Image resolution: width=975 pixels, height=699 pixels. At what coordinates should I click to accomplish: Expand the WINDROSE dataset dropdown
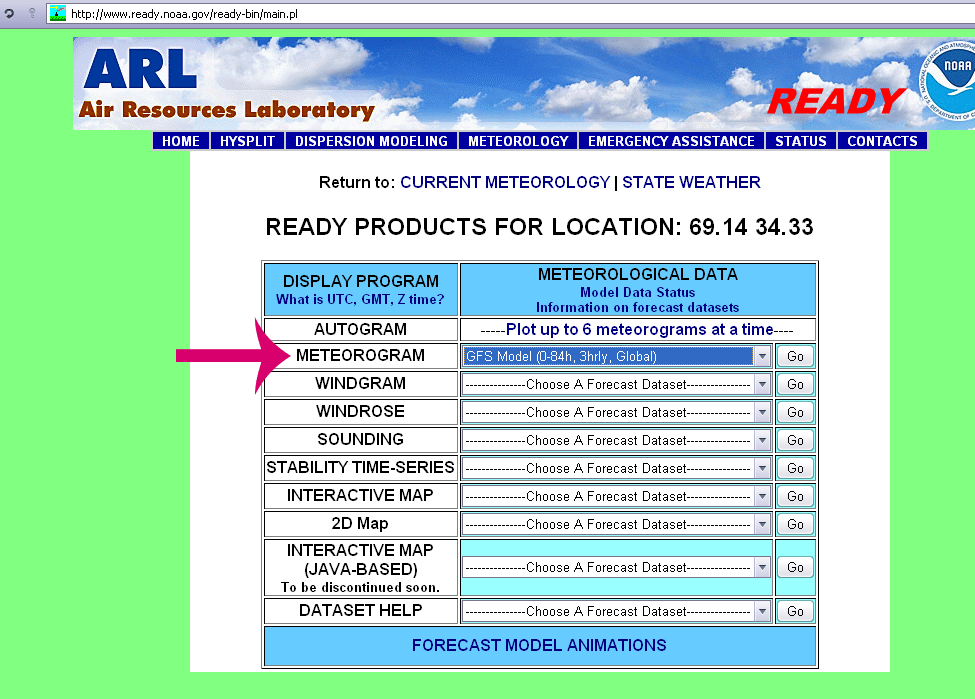(x=616, y=412)
